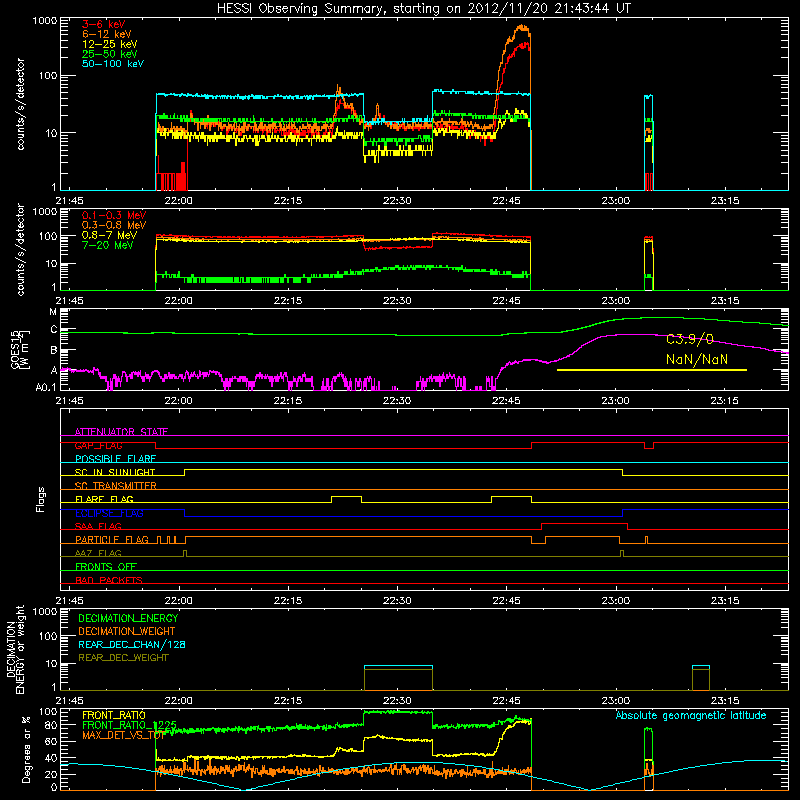Image resolution: width=800 pixels, height=800 pixels.
Task: Select the ATTENUATOR_STATE flag label
Action: [121, 432]
